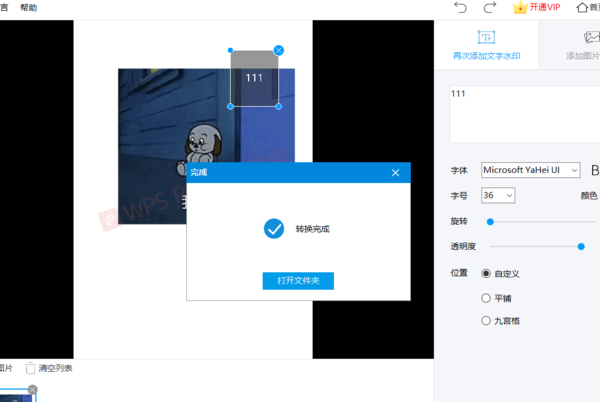Click the redo arrow icon
The image size is (600, 402).
click(x=490, y=7)
